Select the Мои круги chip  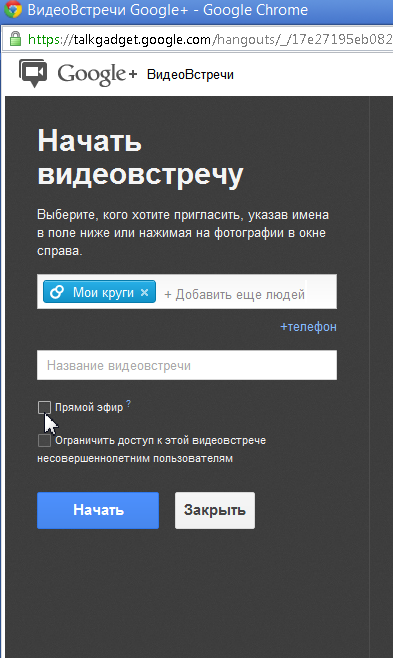click(x=99, y=292)
